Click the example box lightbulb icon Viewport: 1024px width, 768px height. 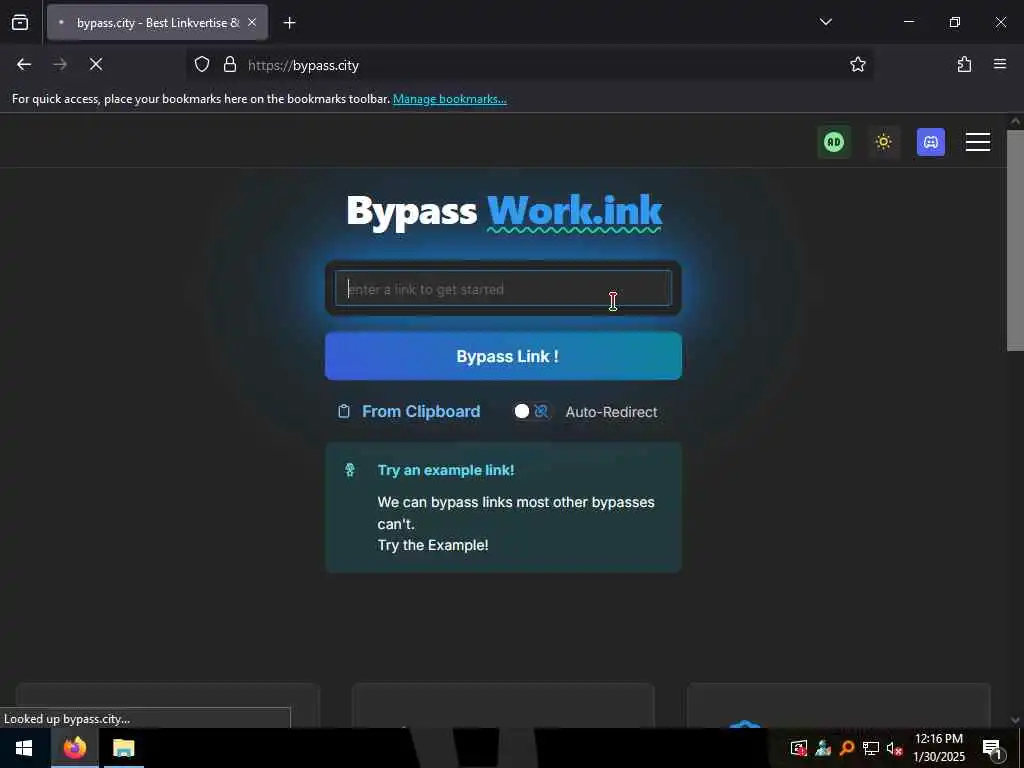pos(350,470)
